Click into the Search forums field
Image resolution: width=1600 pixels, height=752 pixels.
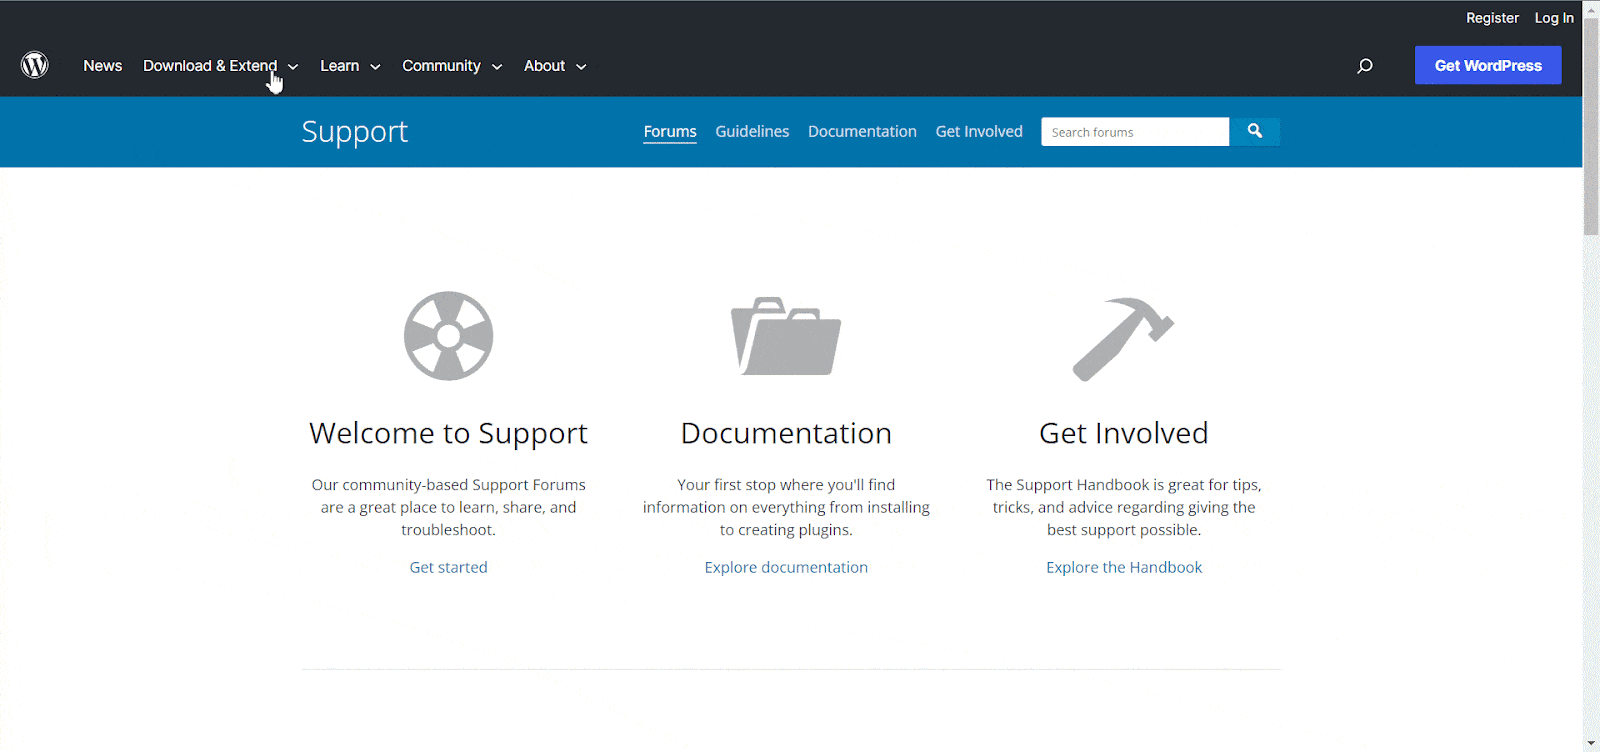(x=1134, y=132)
